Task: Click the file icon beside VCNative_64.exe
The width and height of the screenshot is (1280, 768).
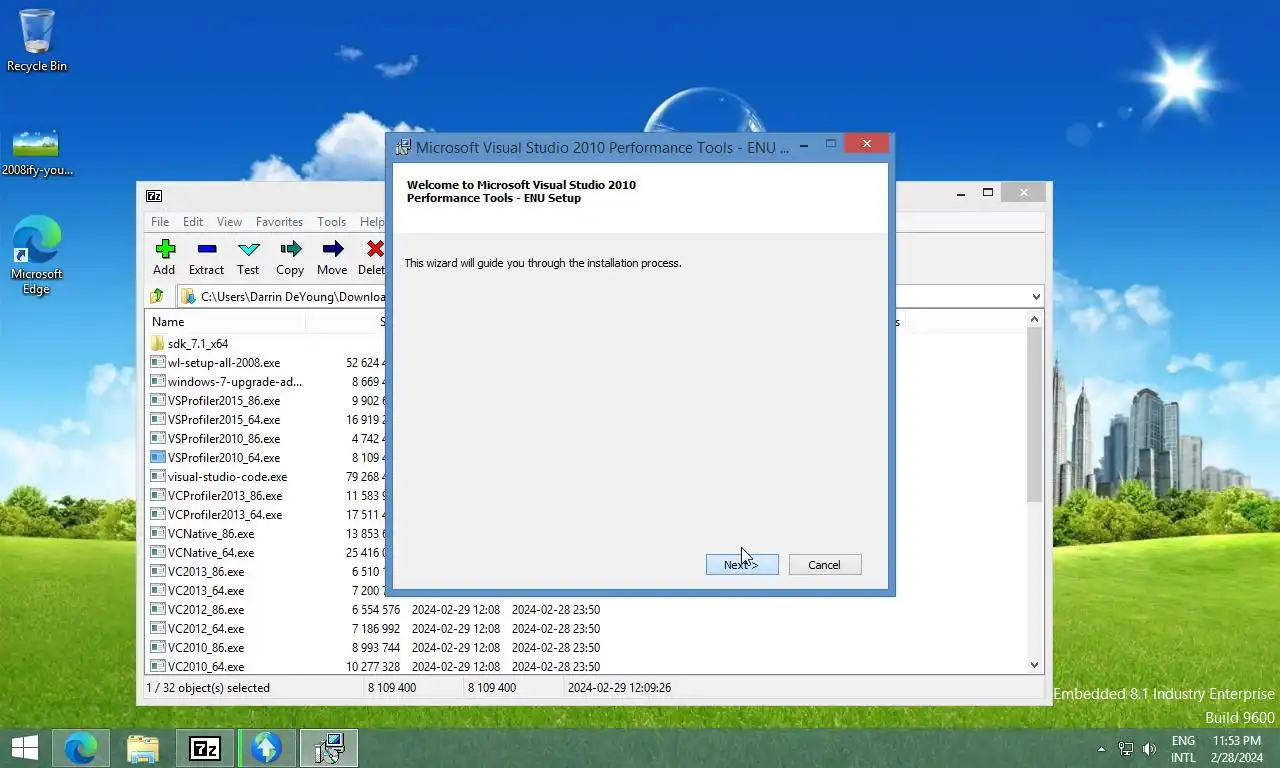Action: click(157, 553)
